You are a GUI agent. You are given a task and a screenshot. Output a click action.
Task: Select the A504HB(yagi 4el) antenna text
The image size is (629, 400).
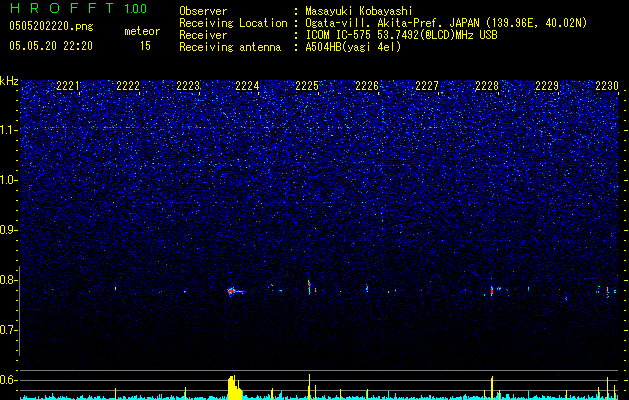coord(353,47)
